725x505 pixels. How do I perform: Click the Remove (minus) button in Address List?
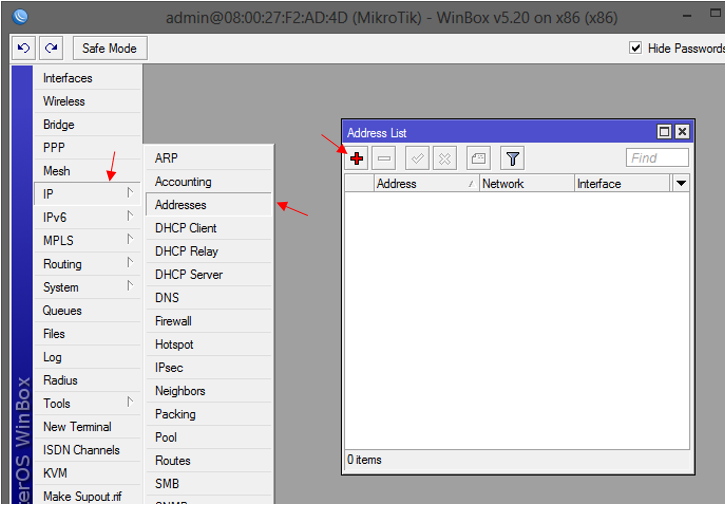pos(384,159)
